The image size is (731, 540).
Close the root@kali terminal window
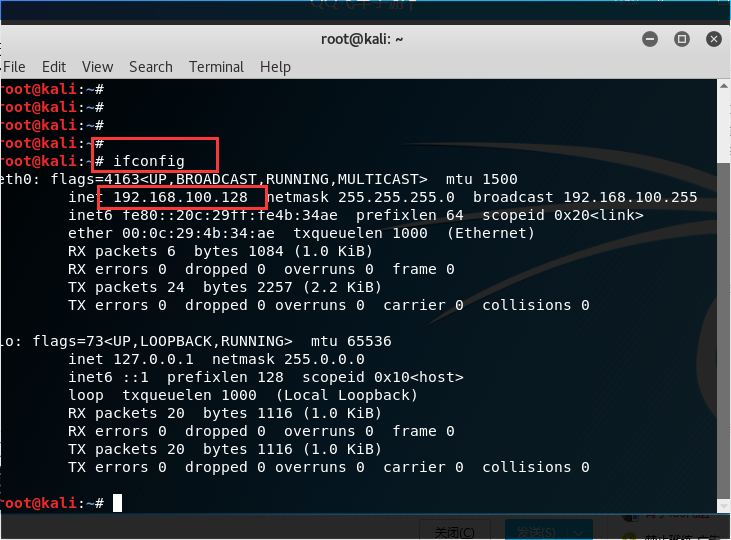714,39
